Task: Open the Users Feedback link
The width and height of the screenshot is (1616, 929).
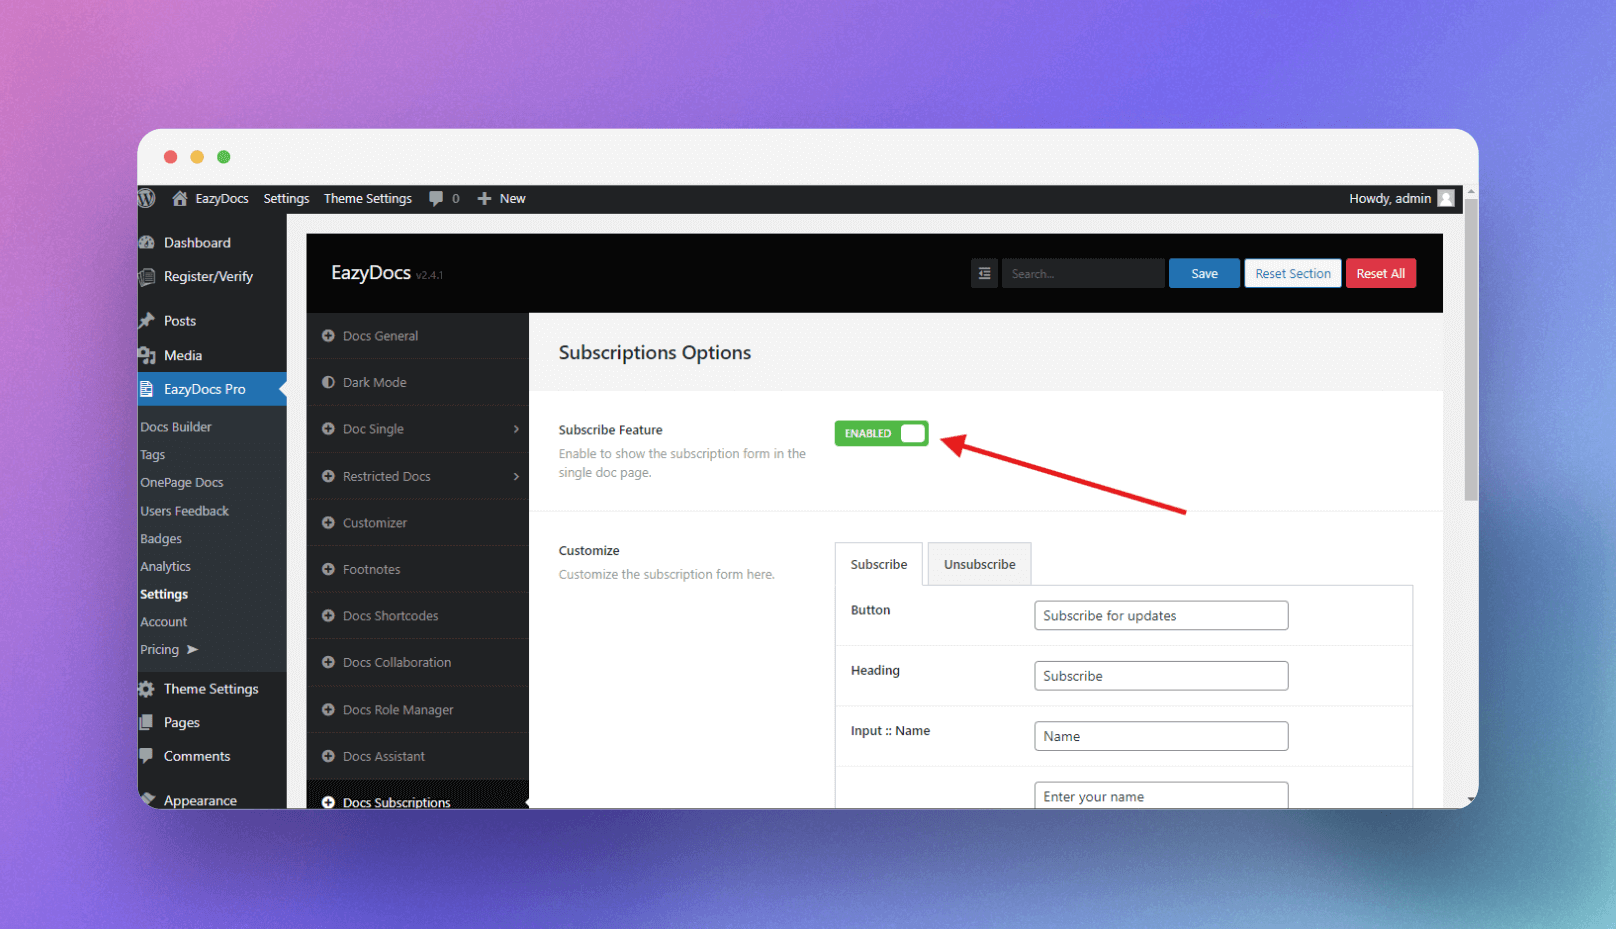Action: point(184,511)
